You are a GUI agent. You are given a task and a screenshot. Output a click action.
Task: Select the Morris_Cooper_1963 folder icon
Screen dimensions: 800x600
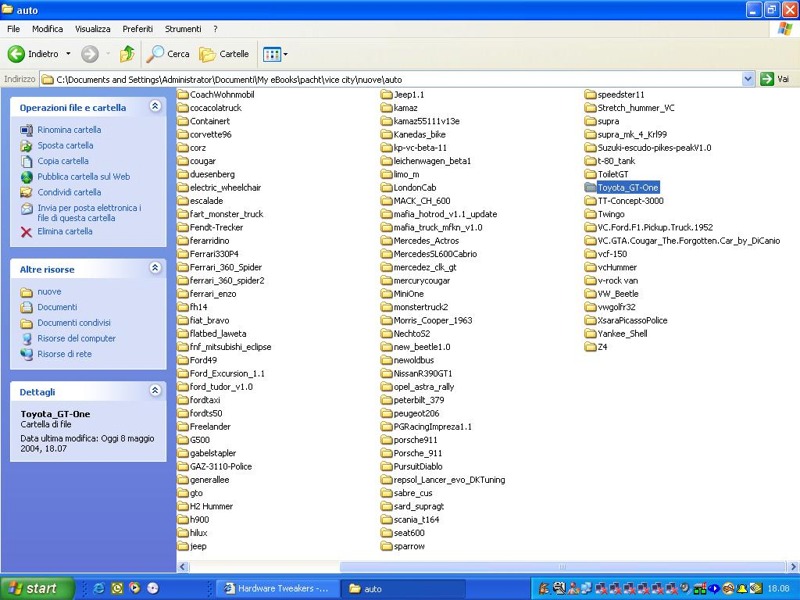pyautogui.click(x=386, y=320)
